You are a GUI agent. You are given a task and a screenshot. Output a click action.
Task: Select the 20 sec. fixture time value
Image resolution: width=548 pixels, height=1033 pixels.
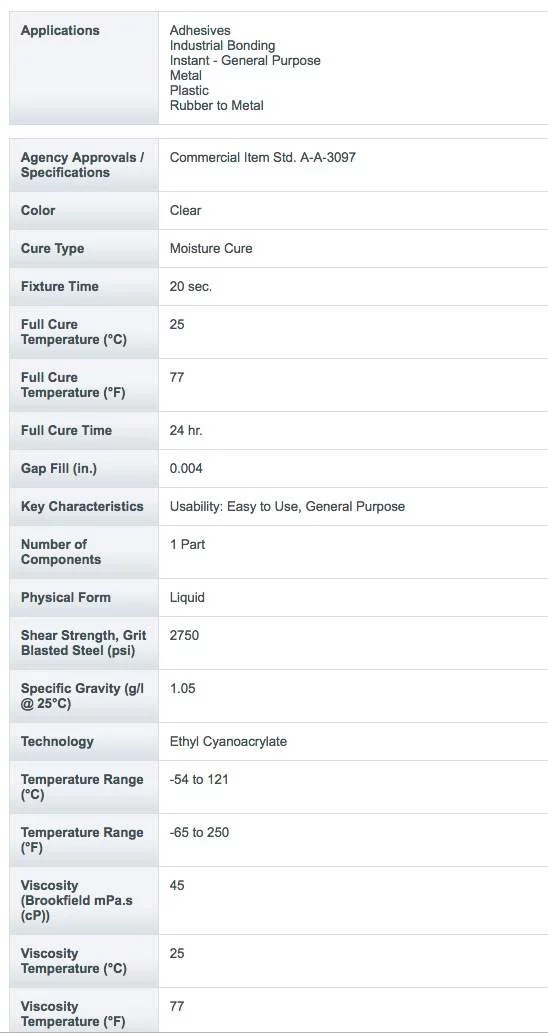pos(191,287)
